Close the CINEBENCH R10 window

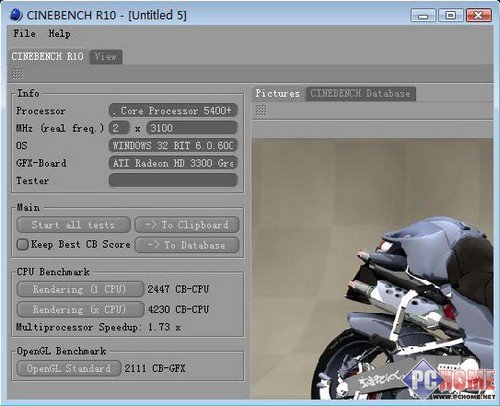coord(478,15)
